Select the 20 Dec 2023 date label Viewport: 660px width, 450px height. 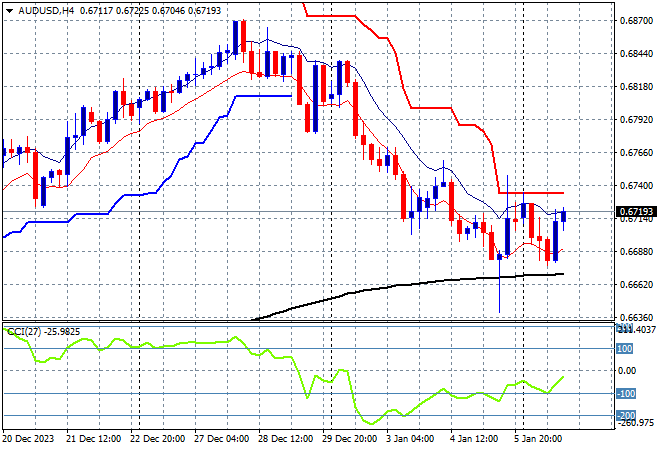click(x=28, y=438)
